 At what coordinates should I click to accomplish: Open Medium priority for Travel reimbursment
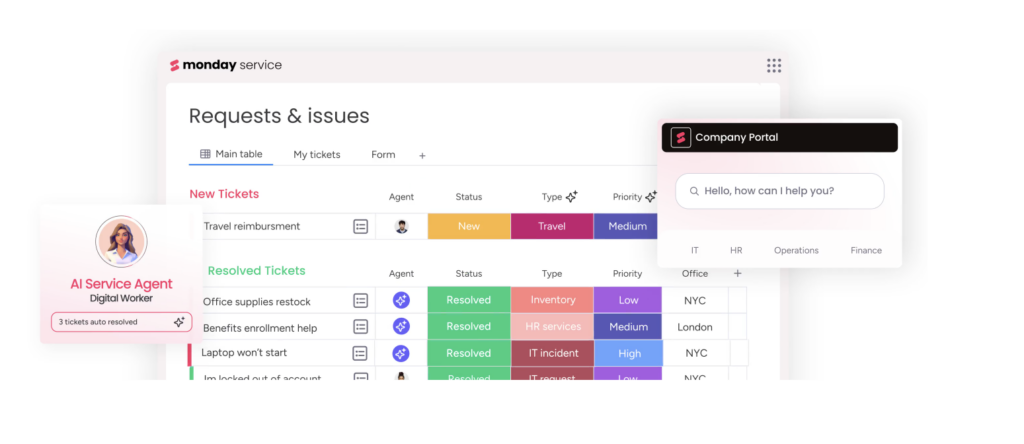(x=628, y=226)
